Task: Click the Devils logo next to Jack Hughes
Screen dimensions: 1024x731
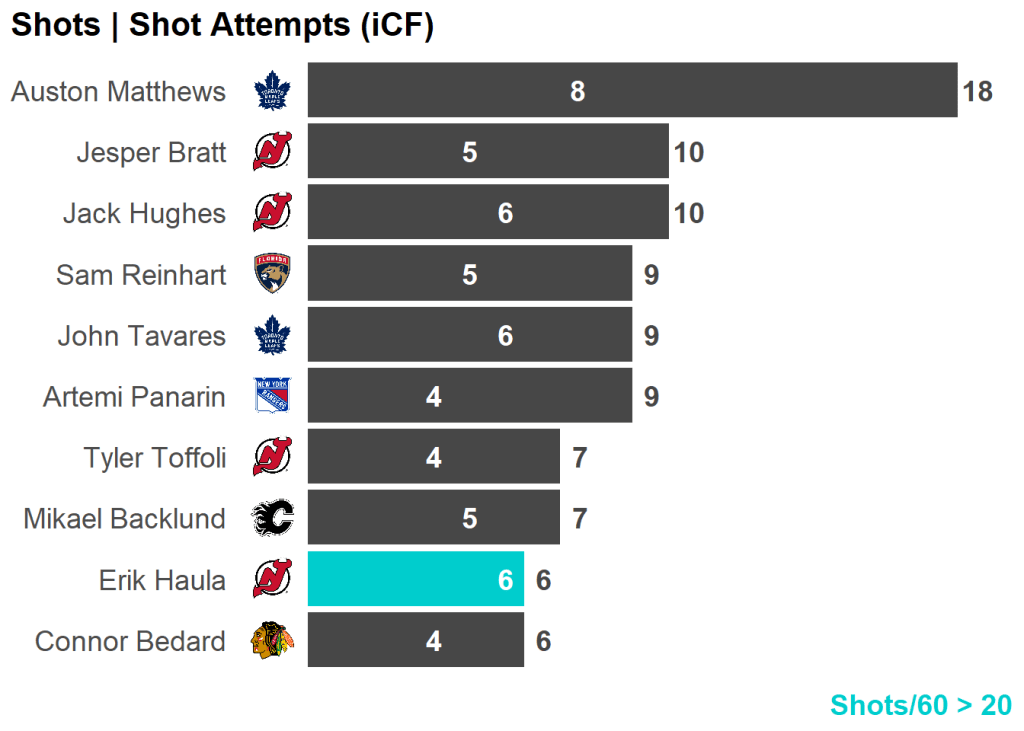Action: pos(271,213)
